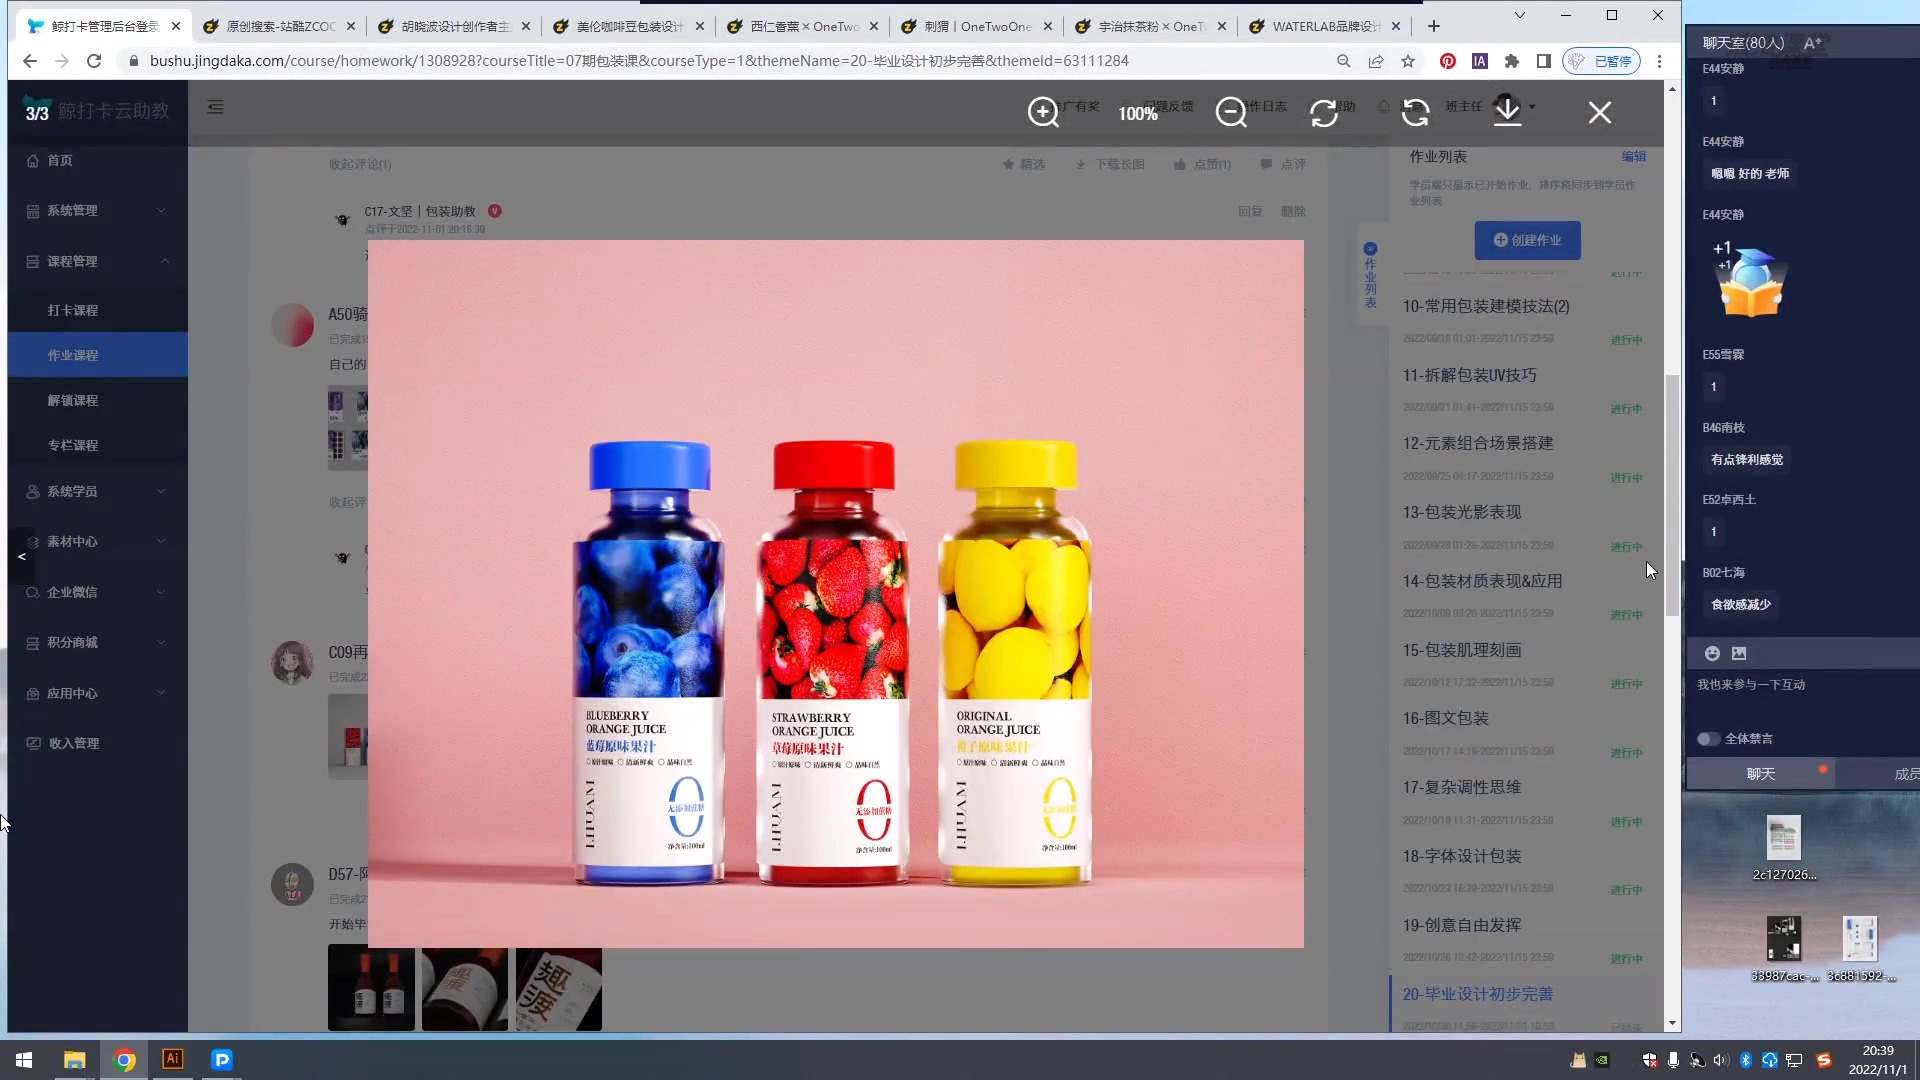Reload the browser page

94,61
